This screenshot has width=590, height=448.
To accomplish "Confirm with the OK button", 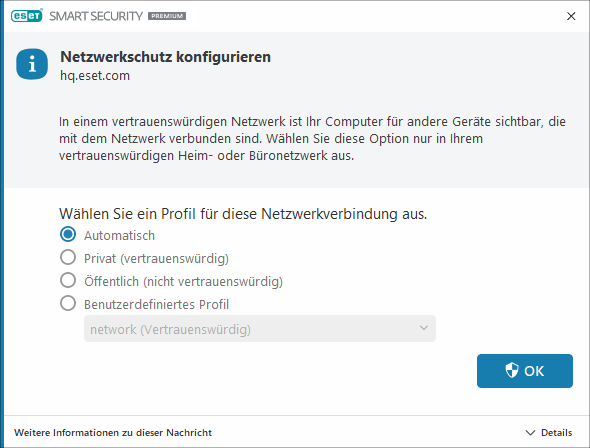I will pyautogui.click(x=525, y=371).
